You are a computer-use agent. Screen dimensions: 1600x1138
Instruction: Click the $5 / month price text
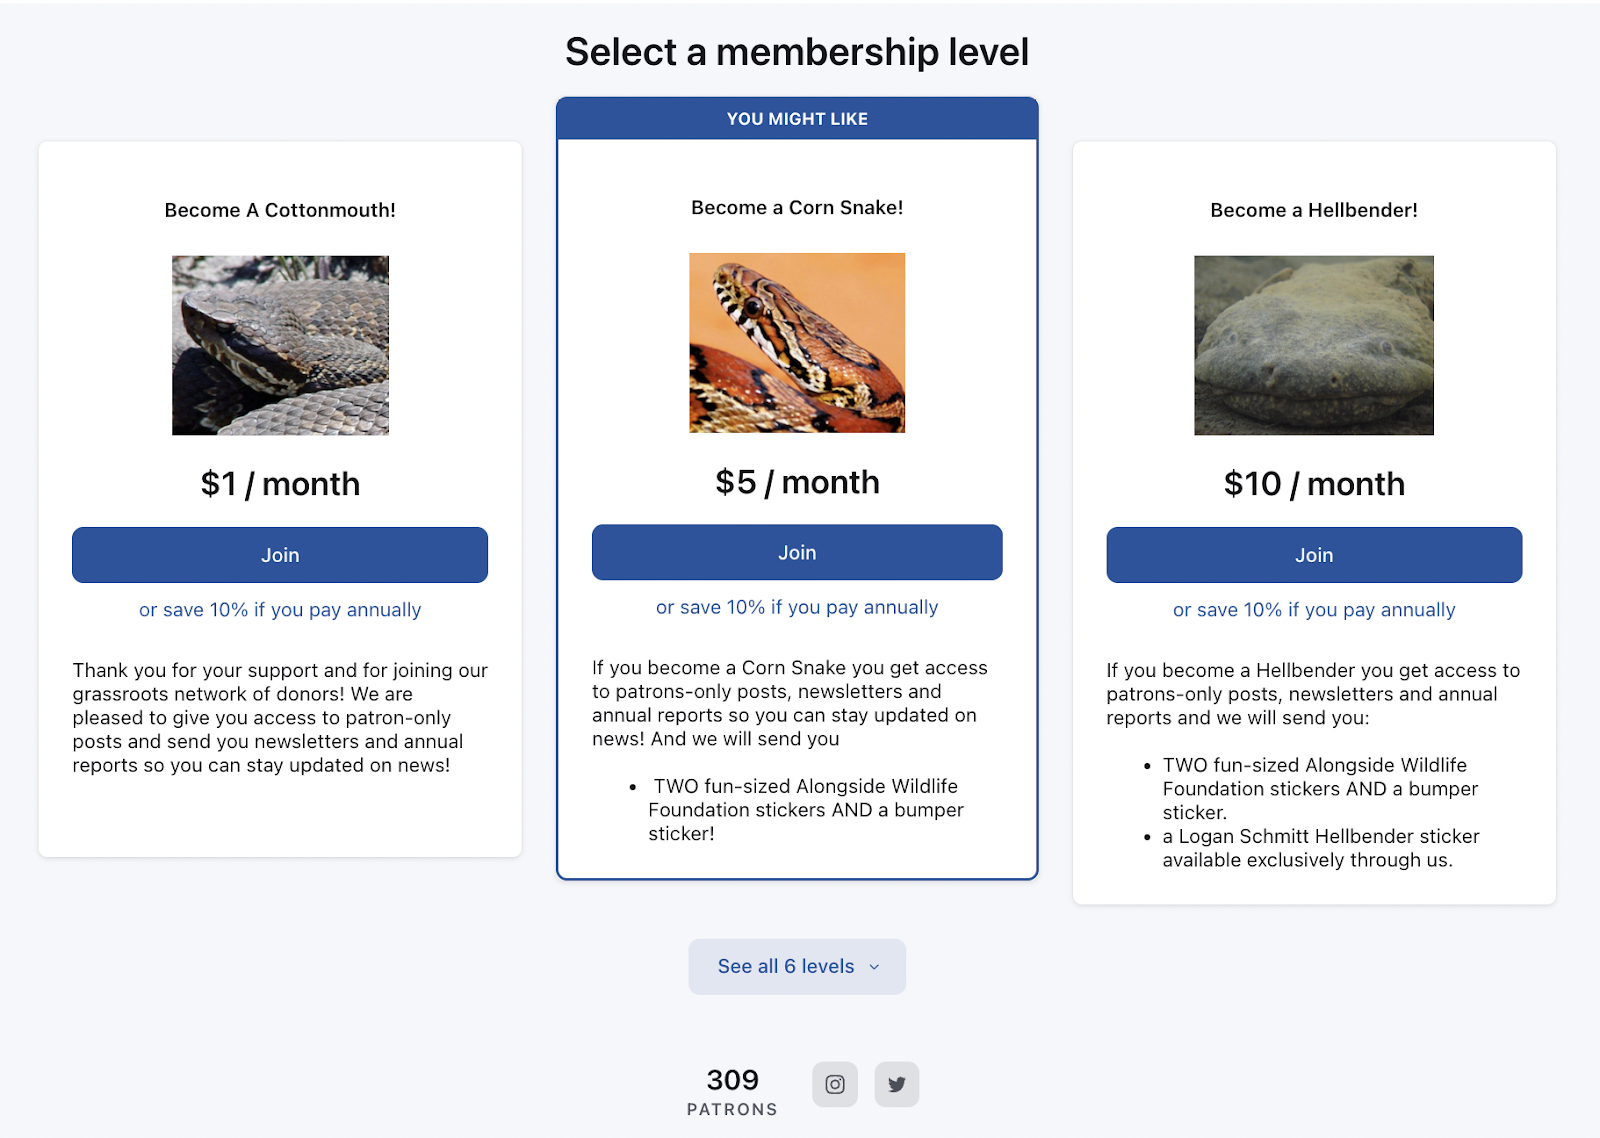[797, 482]
